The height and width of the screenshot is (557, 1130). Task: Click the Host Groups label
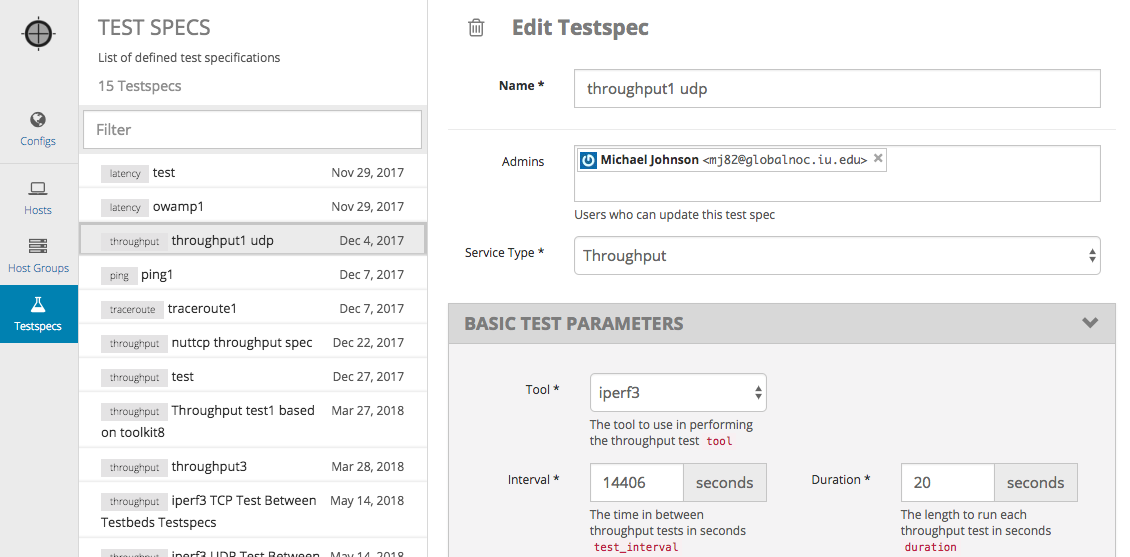[x=38, y=268]
